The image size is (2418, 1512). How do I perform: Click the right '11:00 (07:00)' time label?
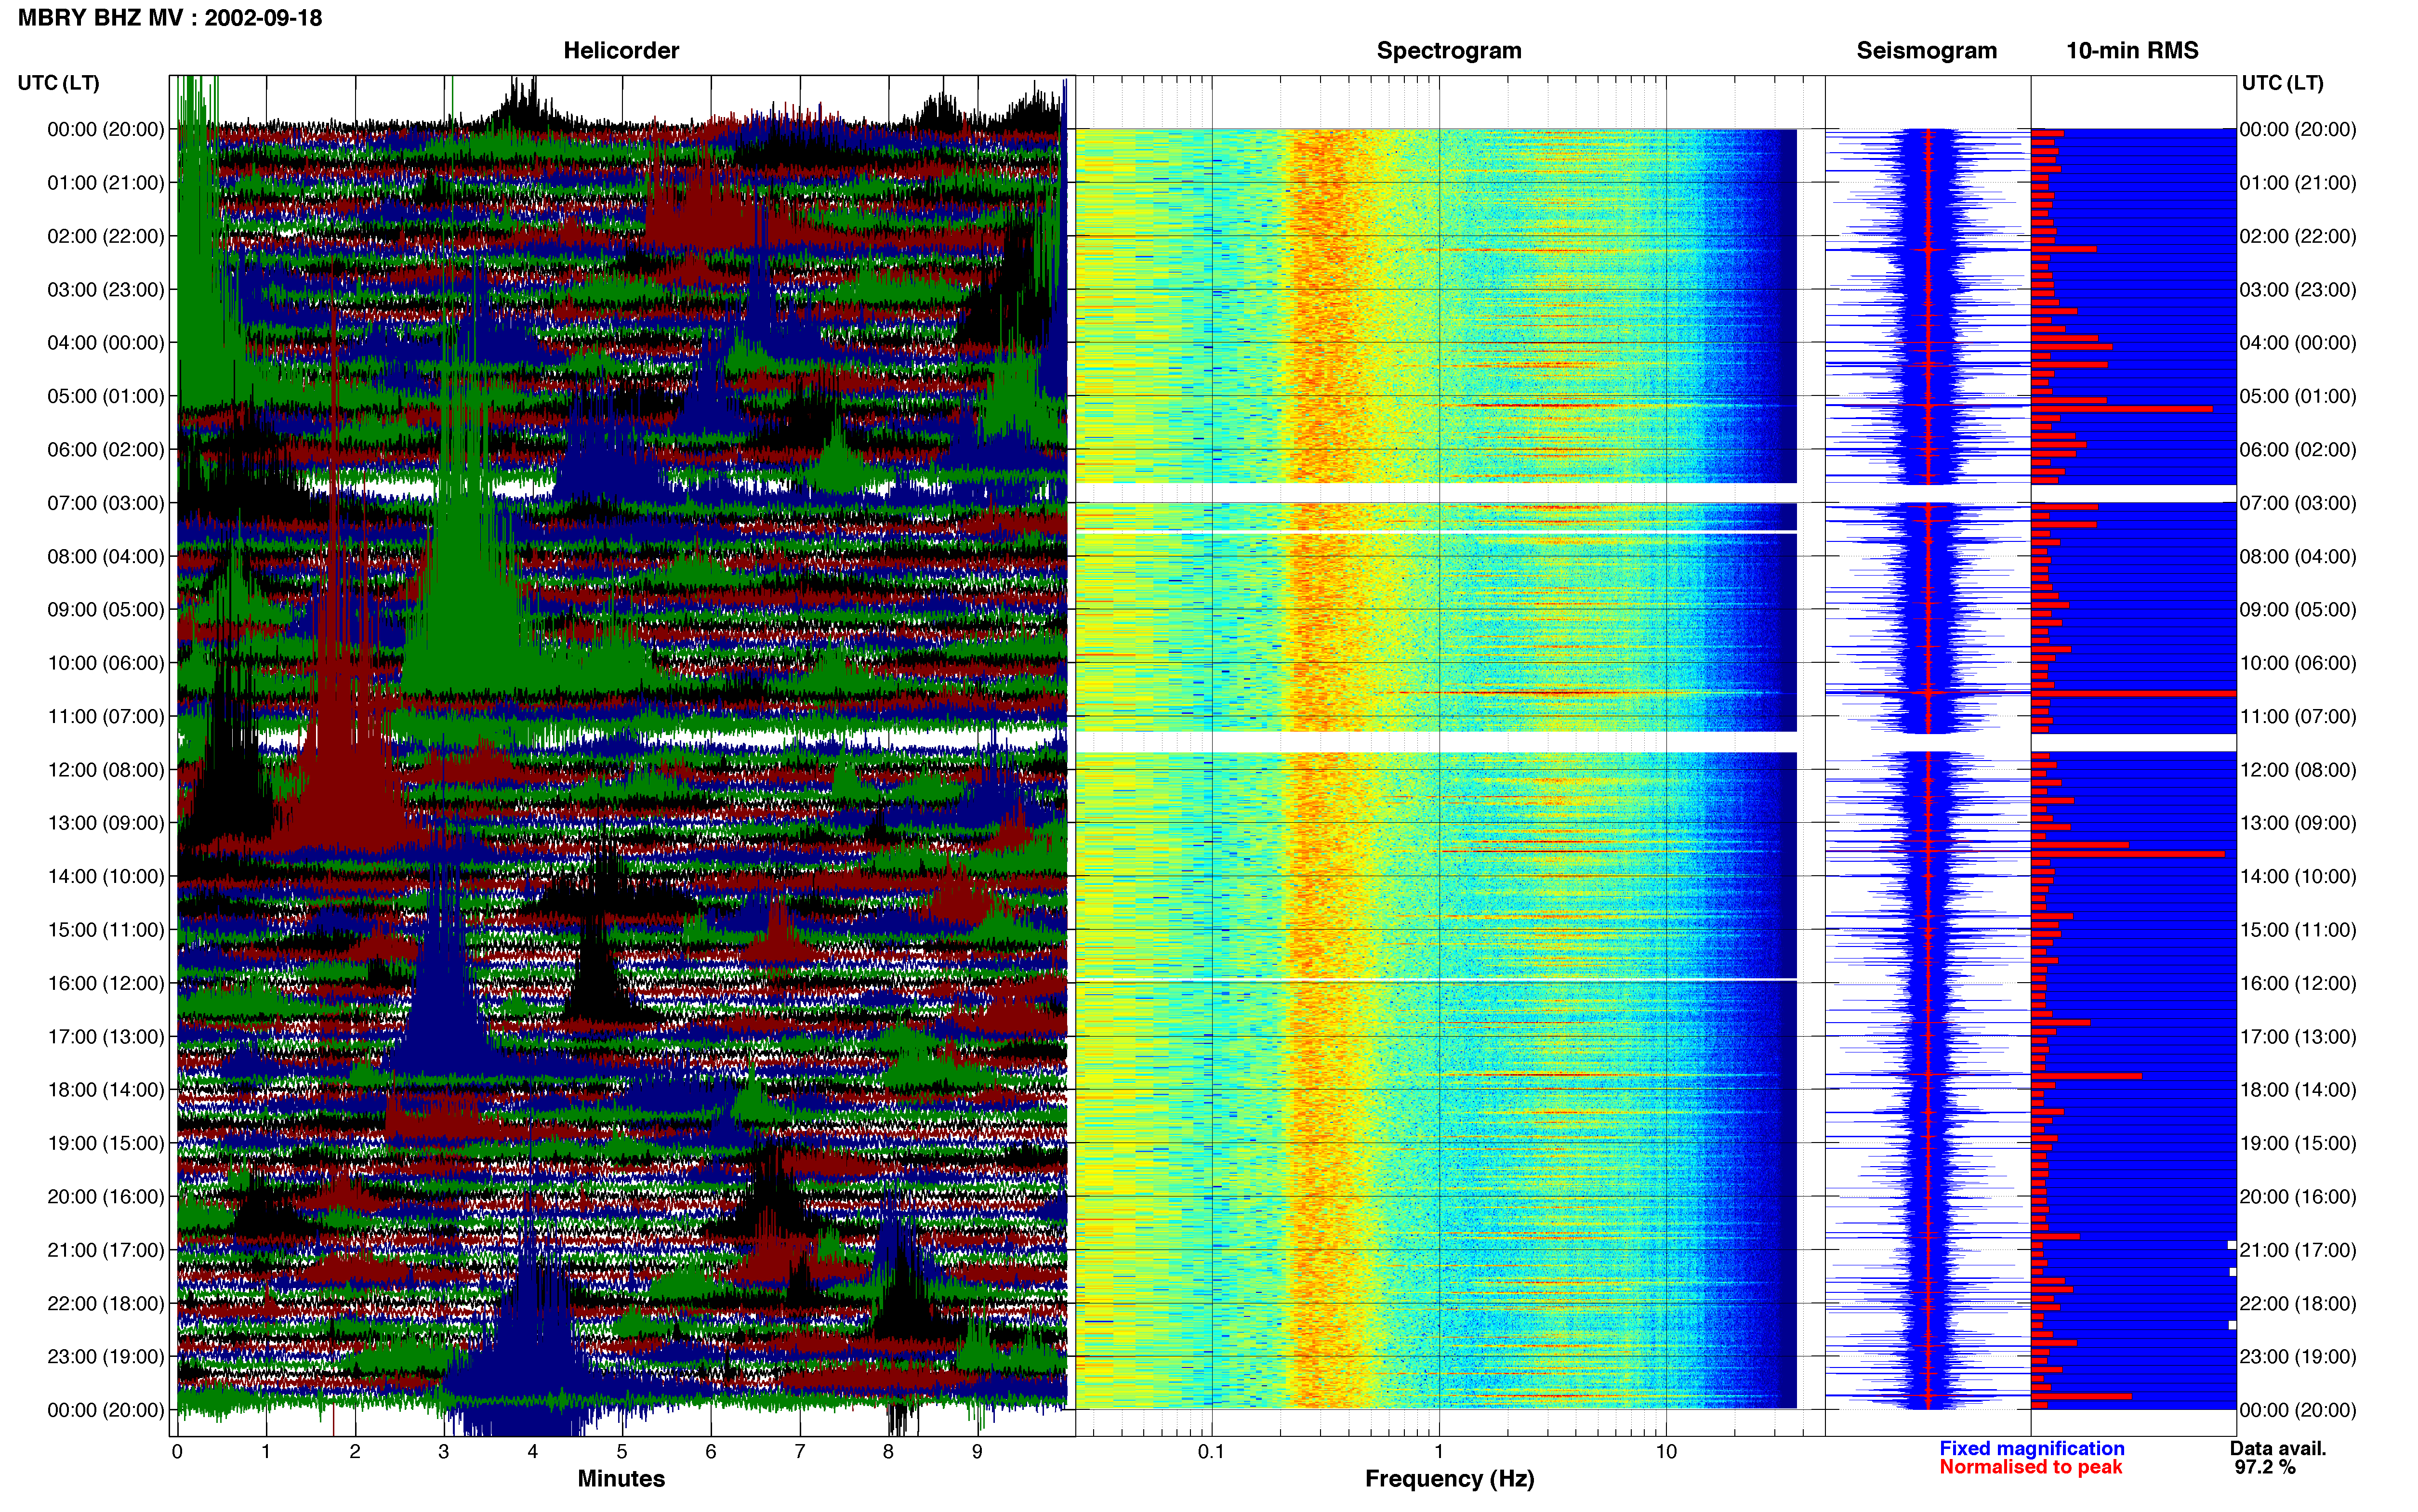tap(2298, 716)
